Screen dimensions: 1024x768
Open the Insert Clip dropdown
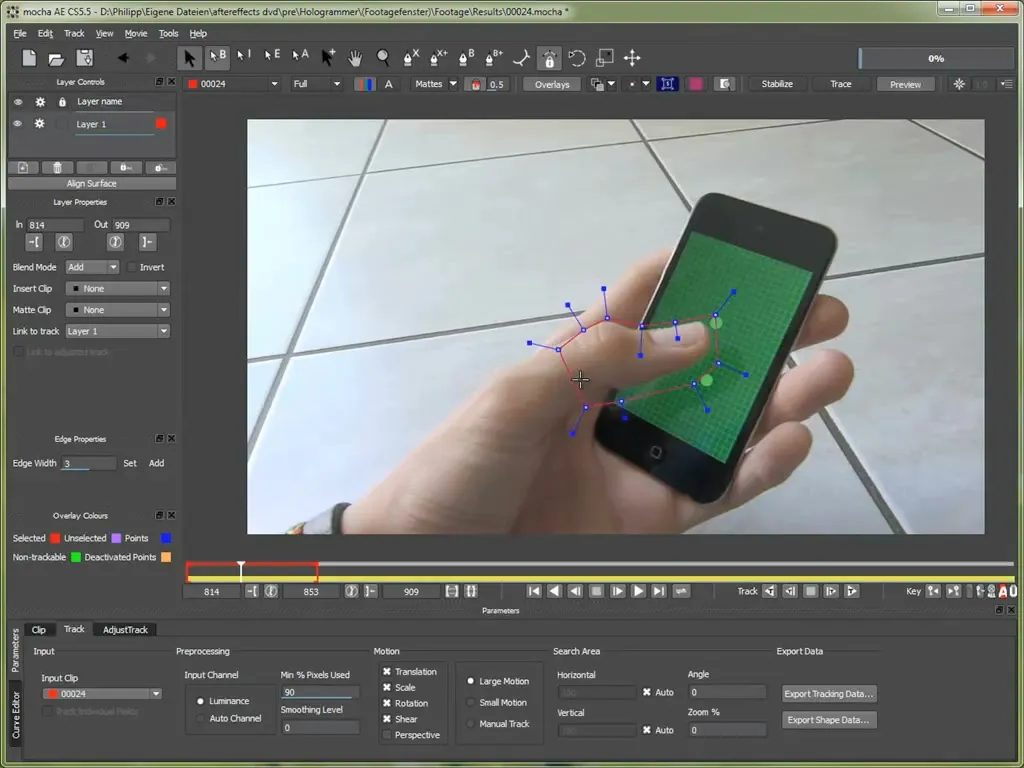117,289
